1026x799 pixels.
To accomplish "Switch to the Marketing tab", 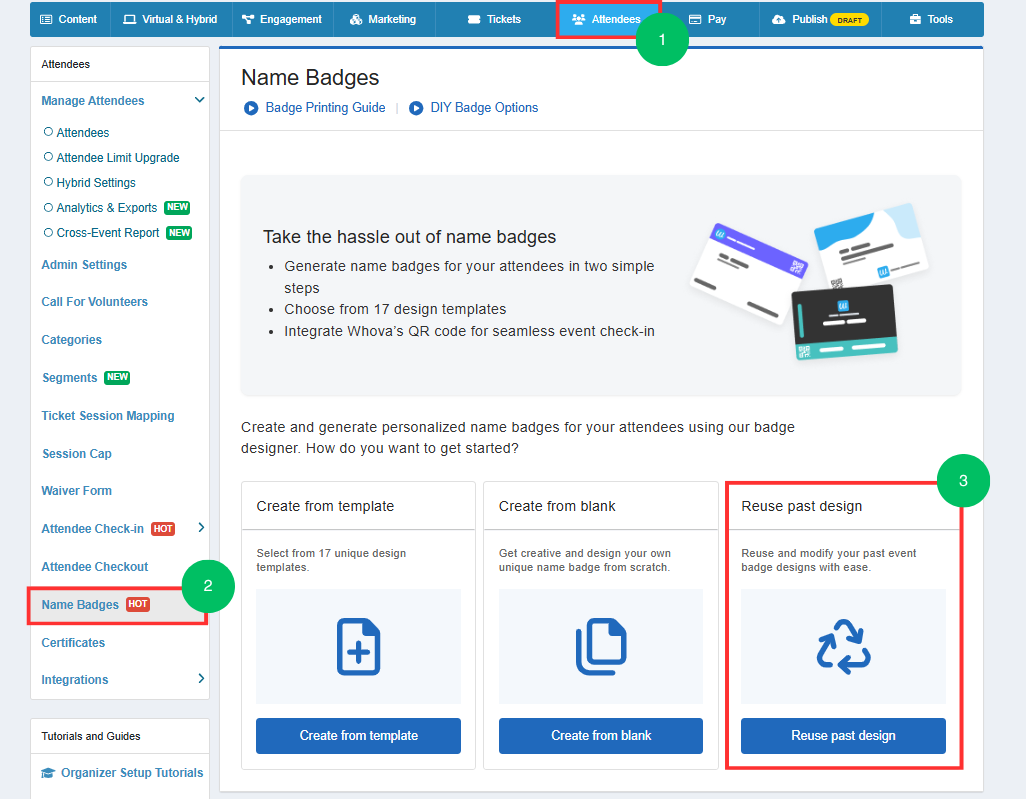I will pyautogui.click(x=383, y=20).
